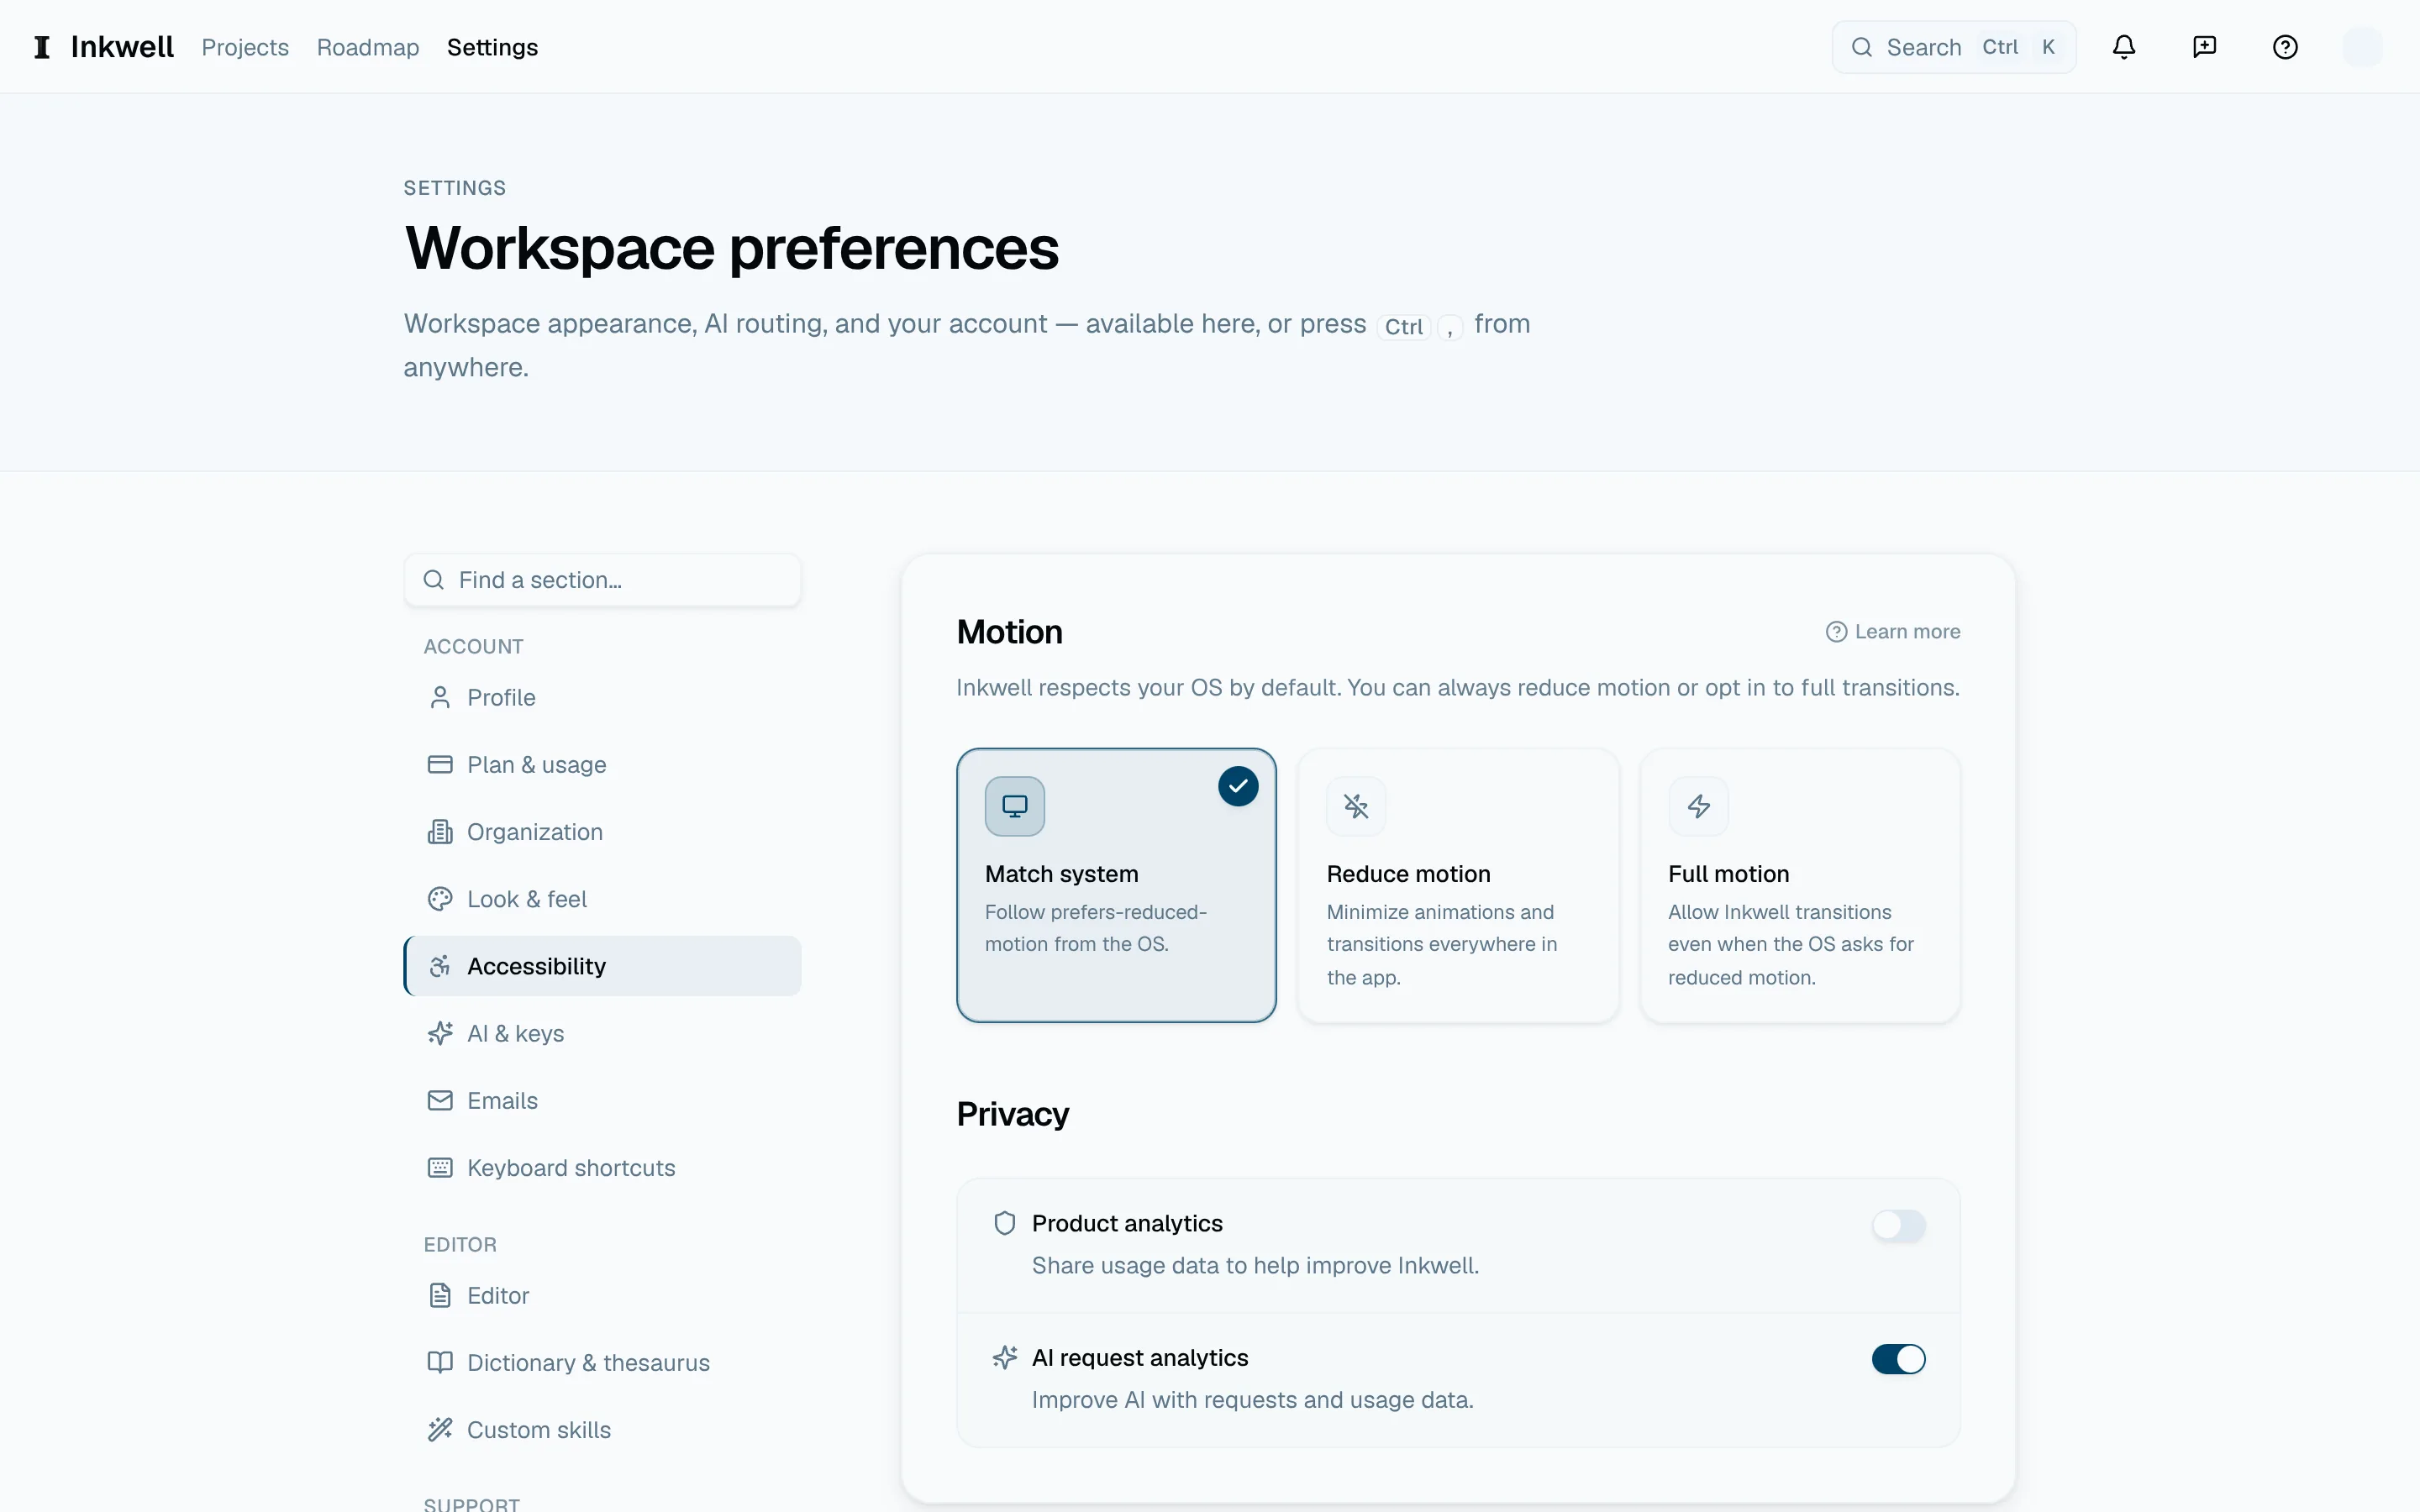Open the Custom skills section
This screenshot has height=1512, width=2420.
[603, 1430]
